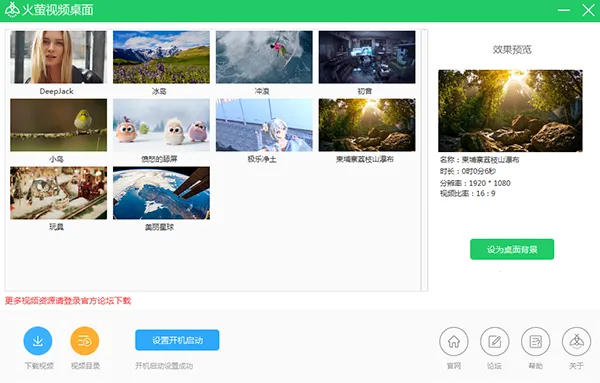Screen dimensions: 600x383
Task: Select the 美丽星球 earth thumbnail
Action: pyautogui.click(x=161, y=193)
